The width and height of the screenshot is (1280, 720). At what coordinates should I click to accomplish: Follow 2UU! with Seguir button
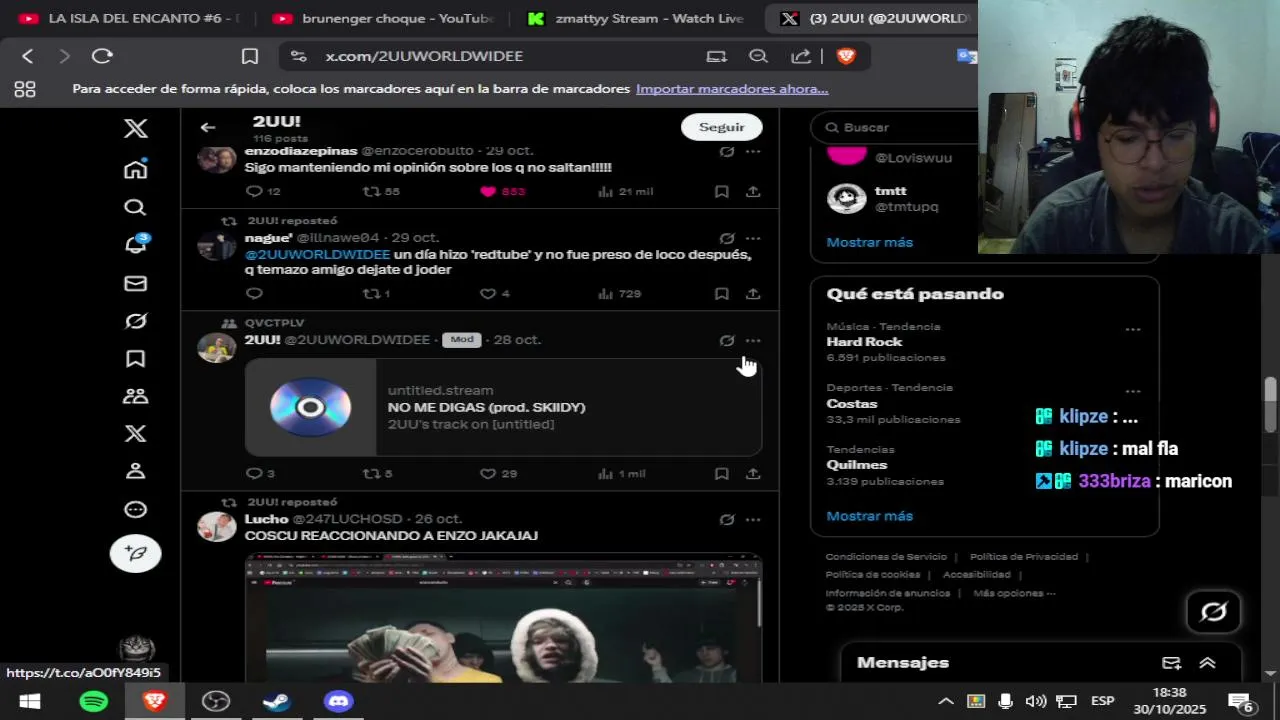(722, 127)
